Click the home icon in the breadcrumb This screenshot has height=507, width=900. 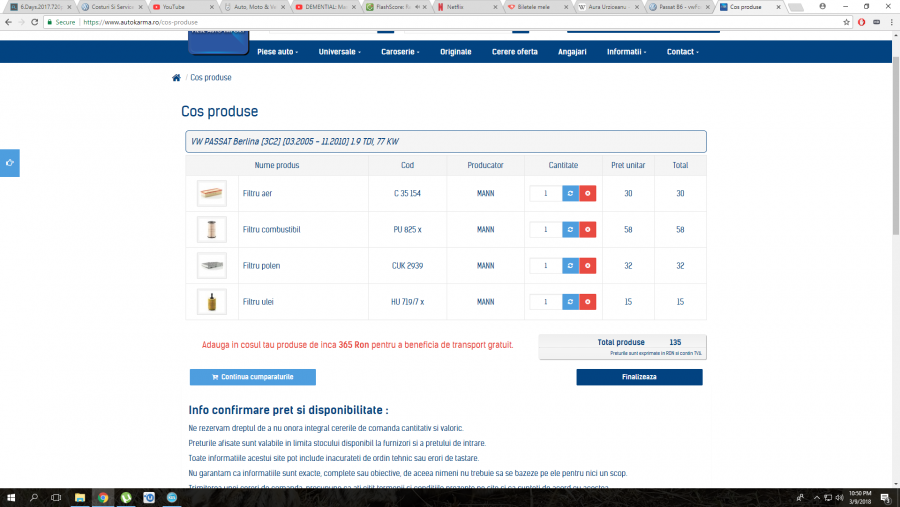point(176,77)
